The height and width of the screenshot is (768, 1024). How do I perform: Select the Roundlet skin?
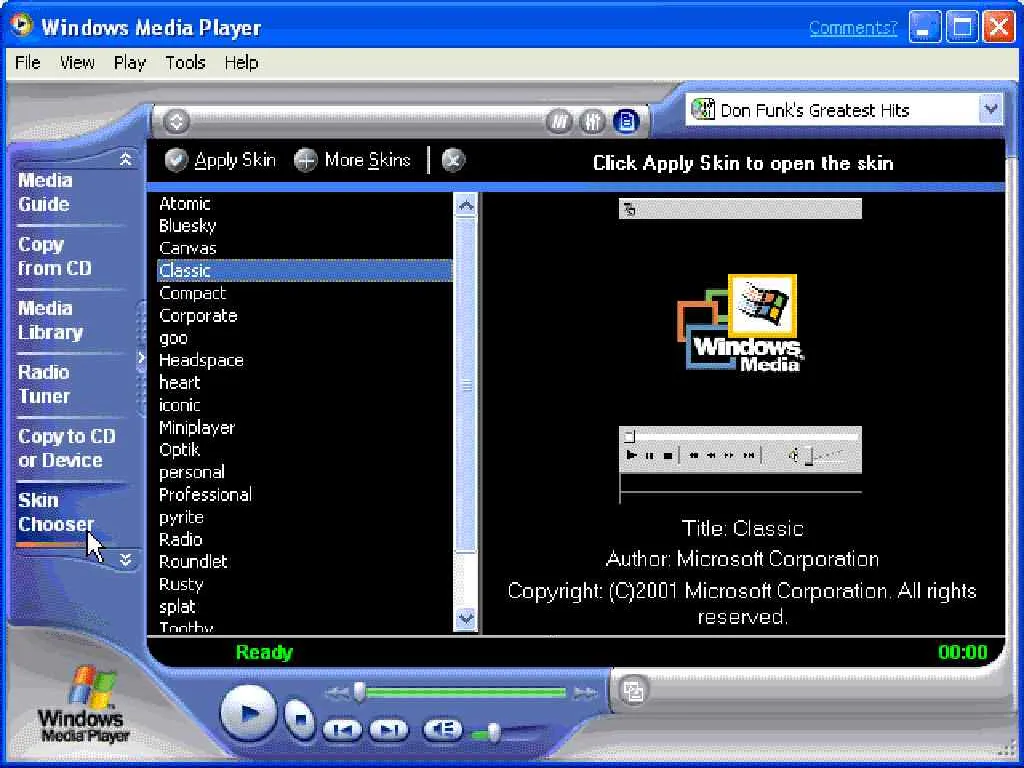[304, 562]
